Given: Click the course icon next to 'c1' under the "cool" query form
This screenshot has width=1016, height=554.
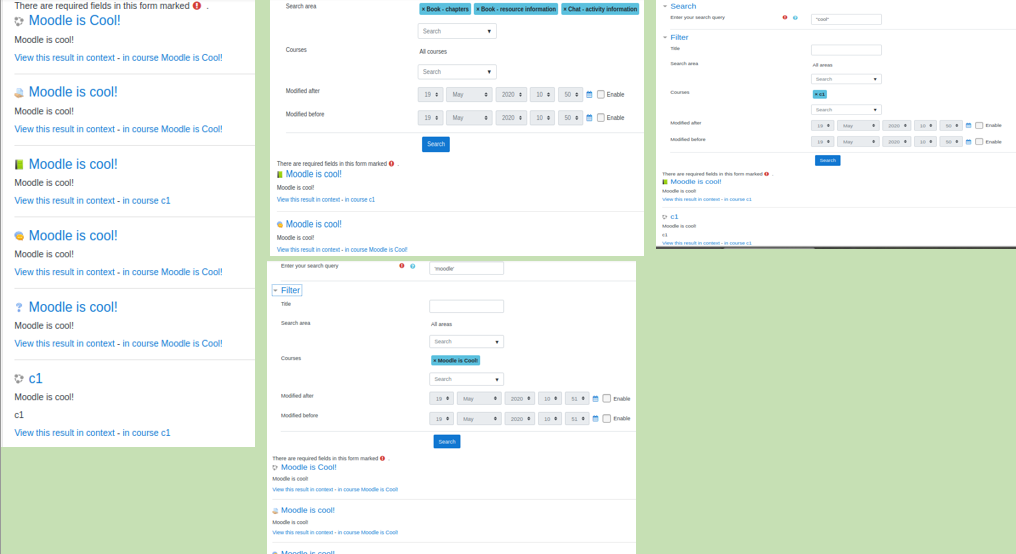Looking at the screenshot, I should tap(665, 217).
